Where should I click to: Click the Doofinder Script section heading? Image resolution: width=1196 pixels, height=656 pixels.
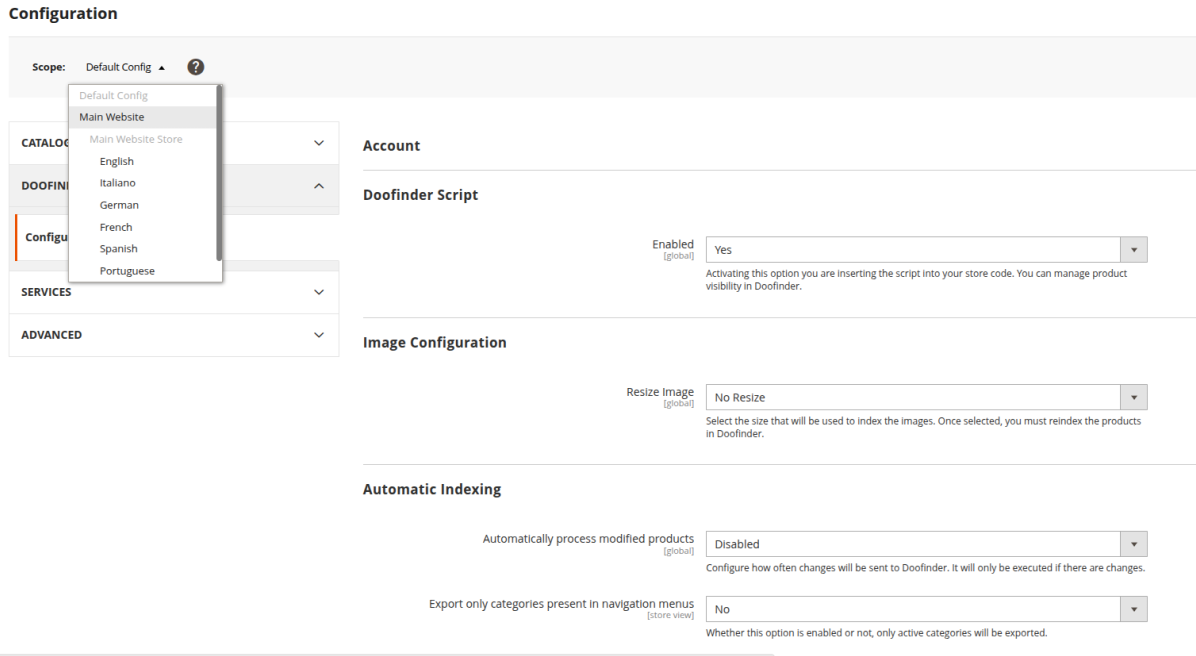[x=420, y=195]
